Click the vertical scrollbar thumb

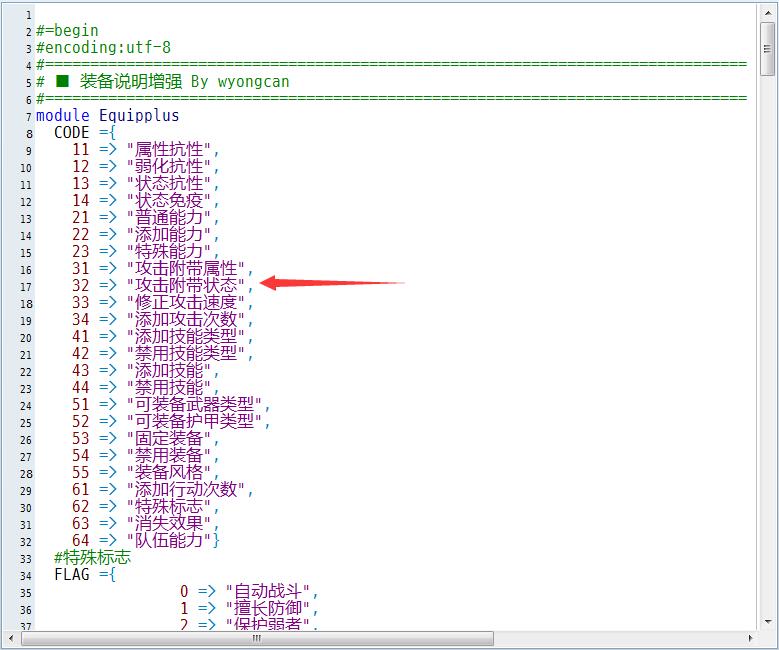[x=768, y=49]
